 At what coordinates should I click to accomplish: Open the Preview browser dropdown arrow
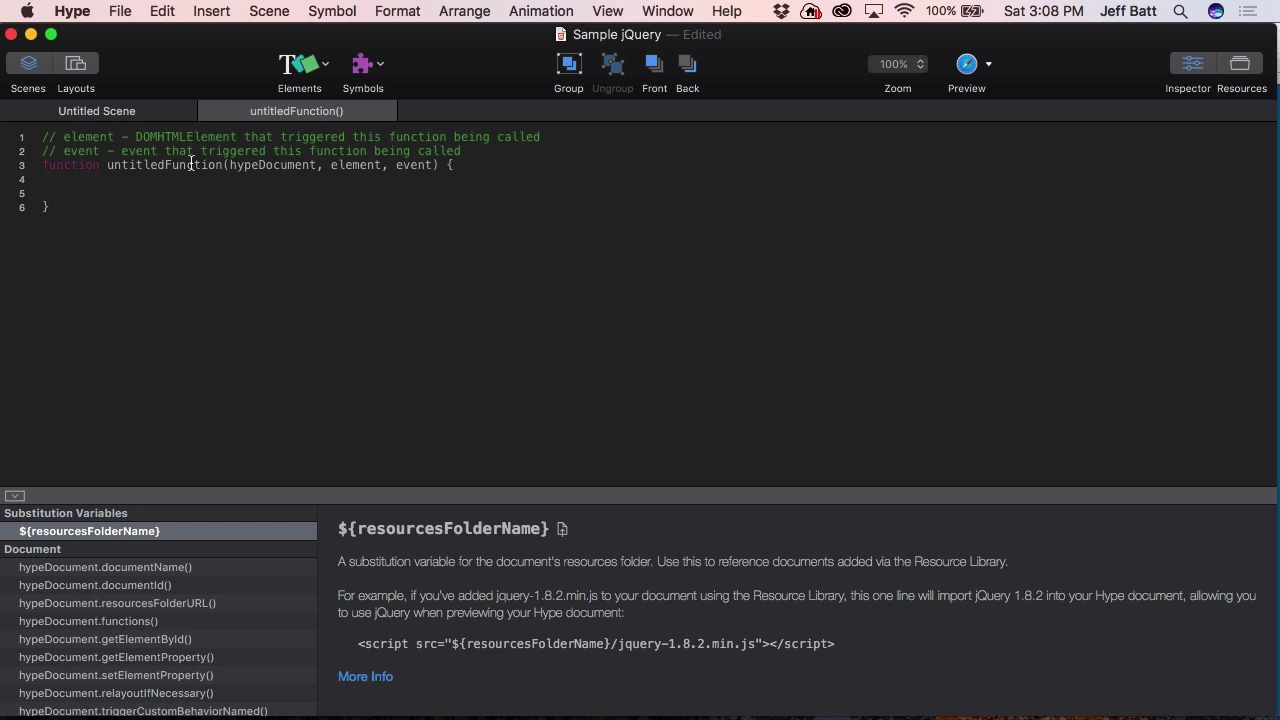tap(988, 64)
